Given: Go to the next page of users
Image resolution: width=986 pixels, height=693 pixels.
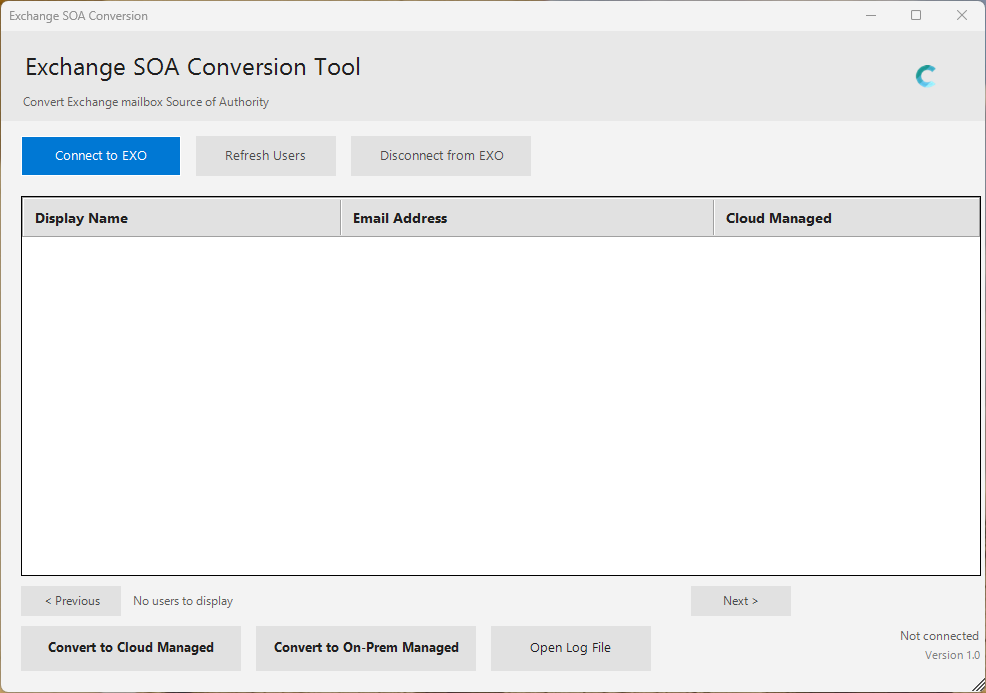Looking at the screenshot, I should (740, 601).
